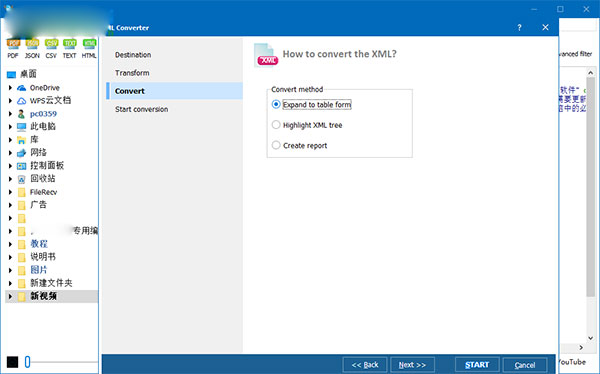Viewport: 600px width, 374px height.
Task: Click the WPS cloud documents icon
Action: pos(22,101)
